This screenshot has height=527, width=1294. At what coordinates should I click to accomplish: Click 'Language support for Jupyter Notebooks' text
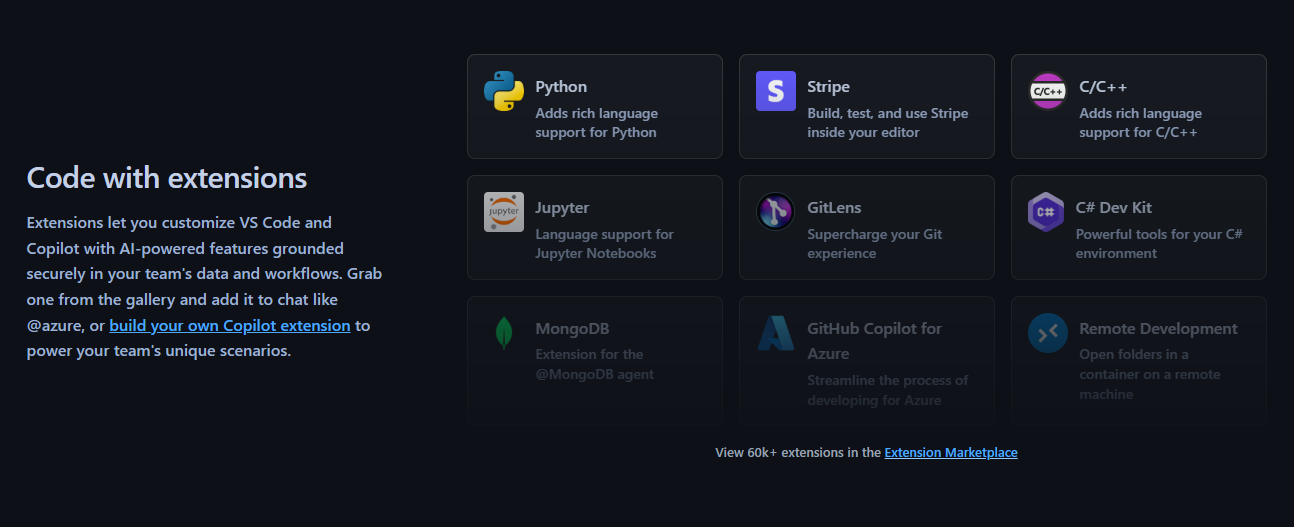pos(605,244)
